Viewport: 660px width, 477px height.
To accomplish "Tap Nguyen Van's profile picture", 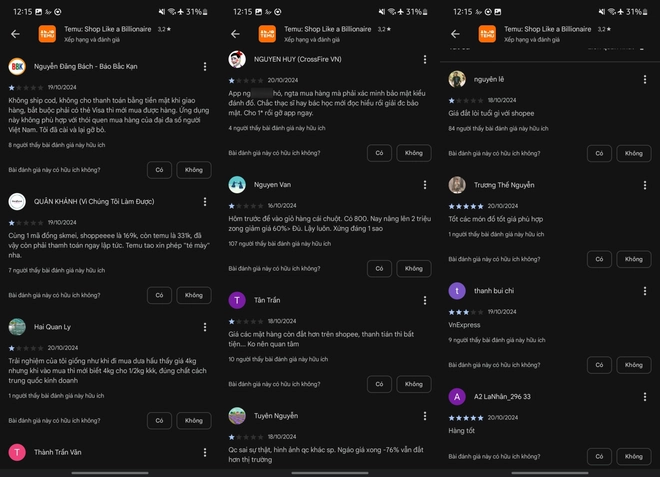I will (x=237, y=185).
